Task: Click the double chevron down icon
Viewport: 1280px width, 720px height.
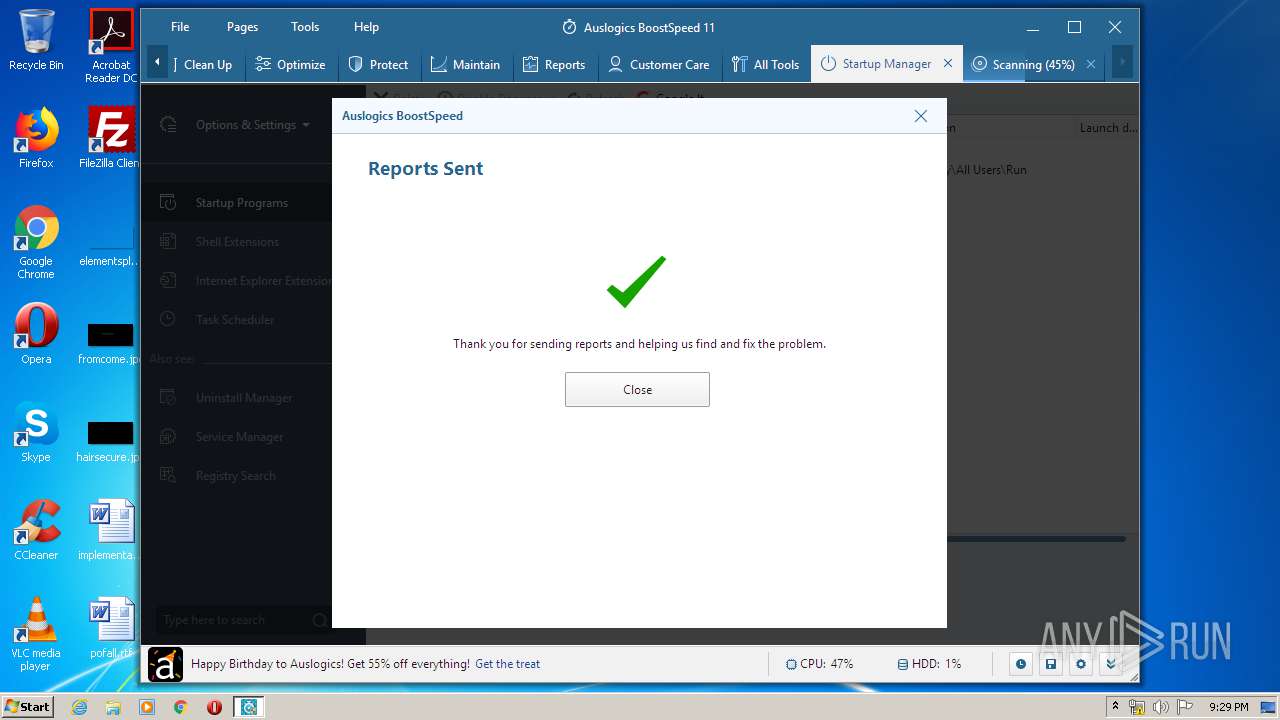Action: click(x=1110, y=664)
